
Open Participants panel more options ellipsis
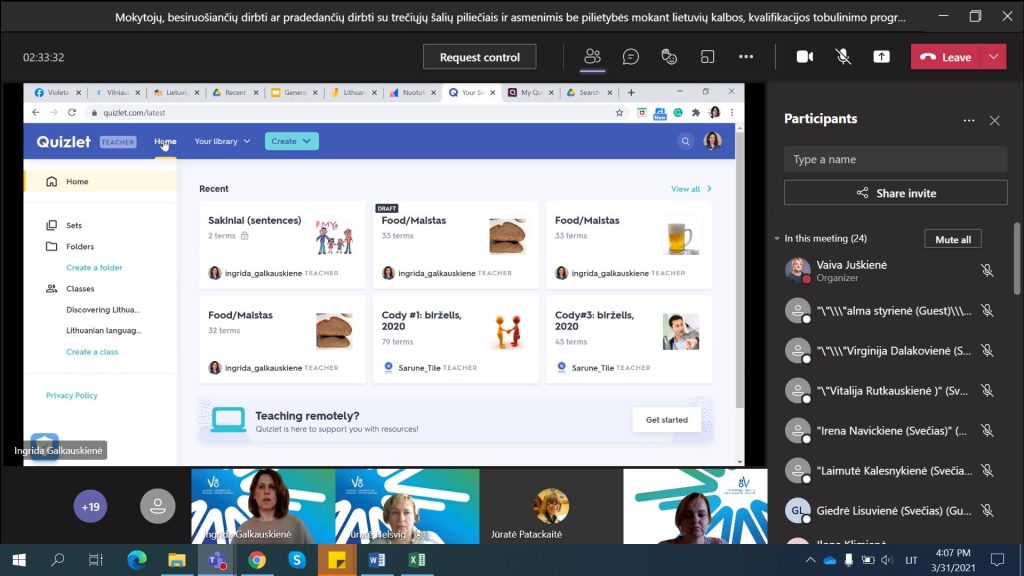968,120
